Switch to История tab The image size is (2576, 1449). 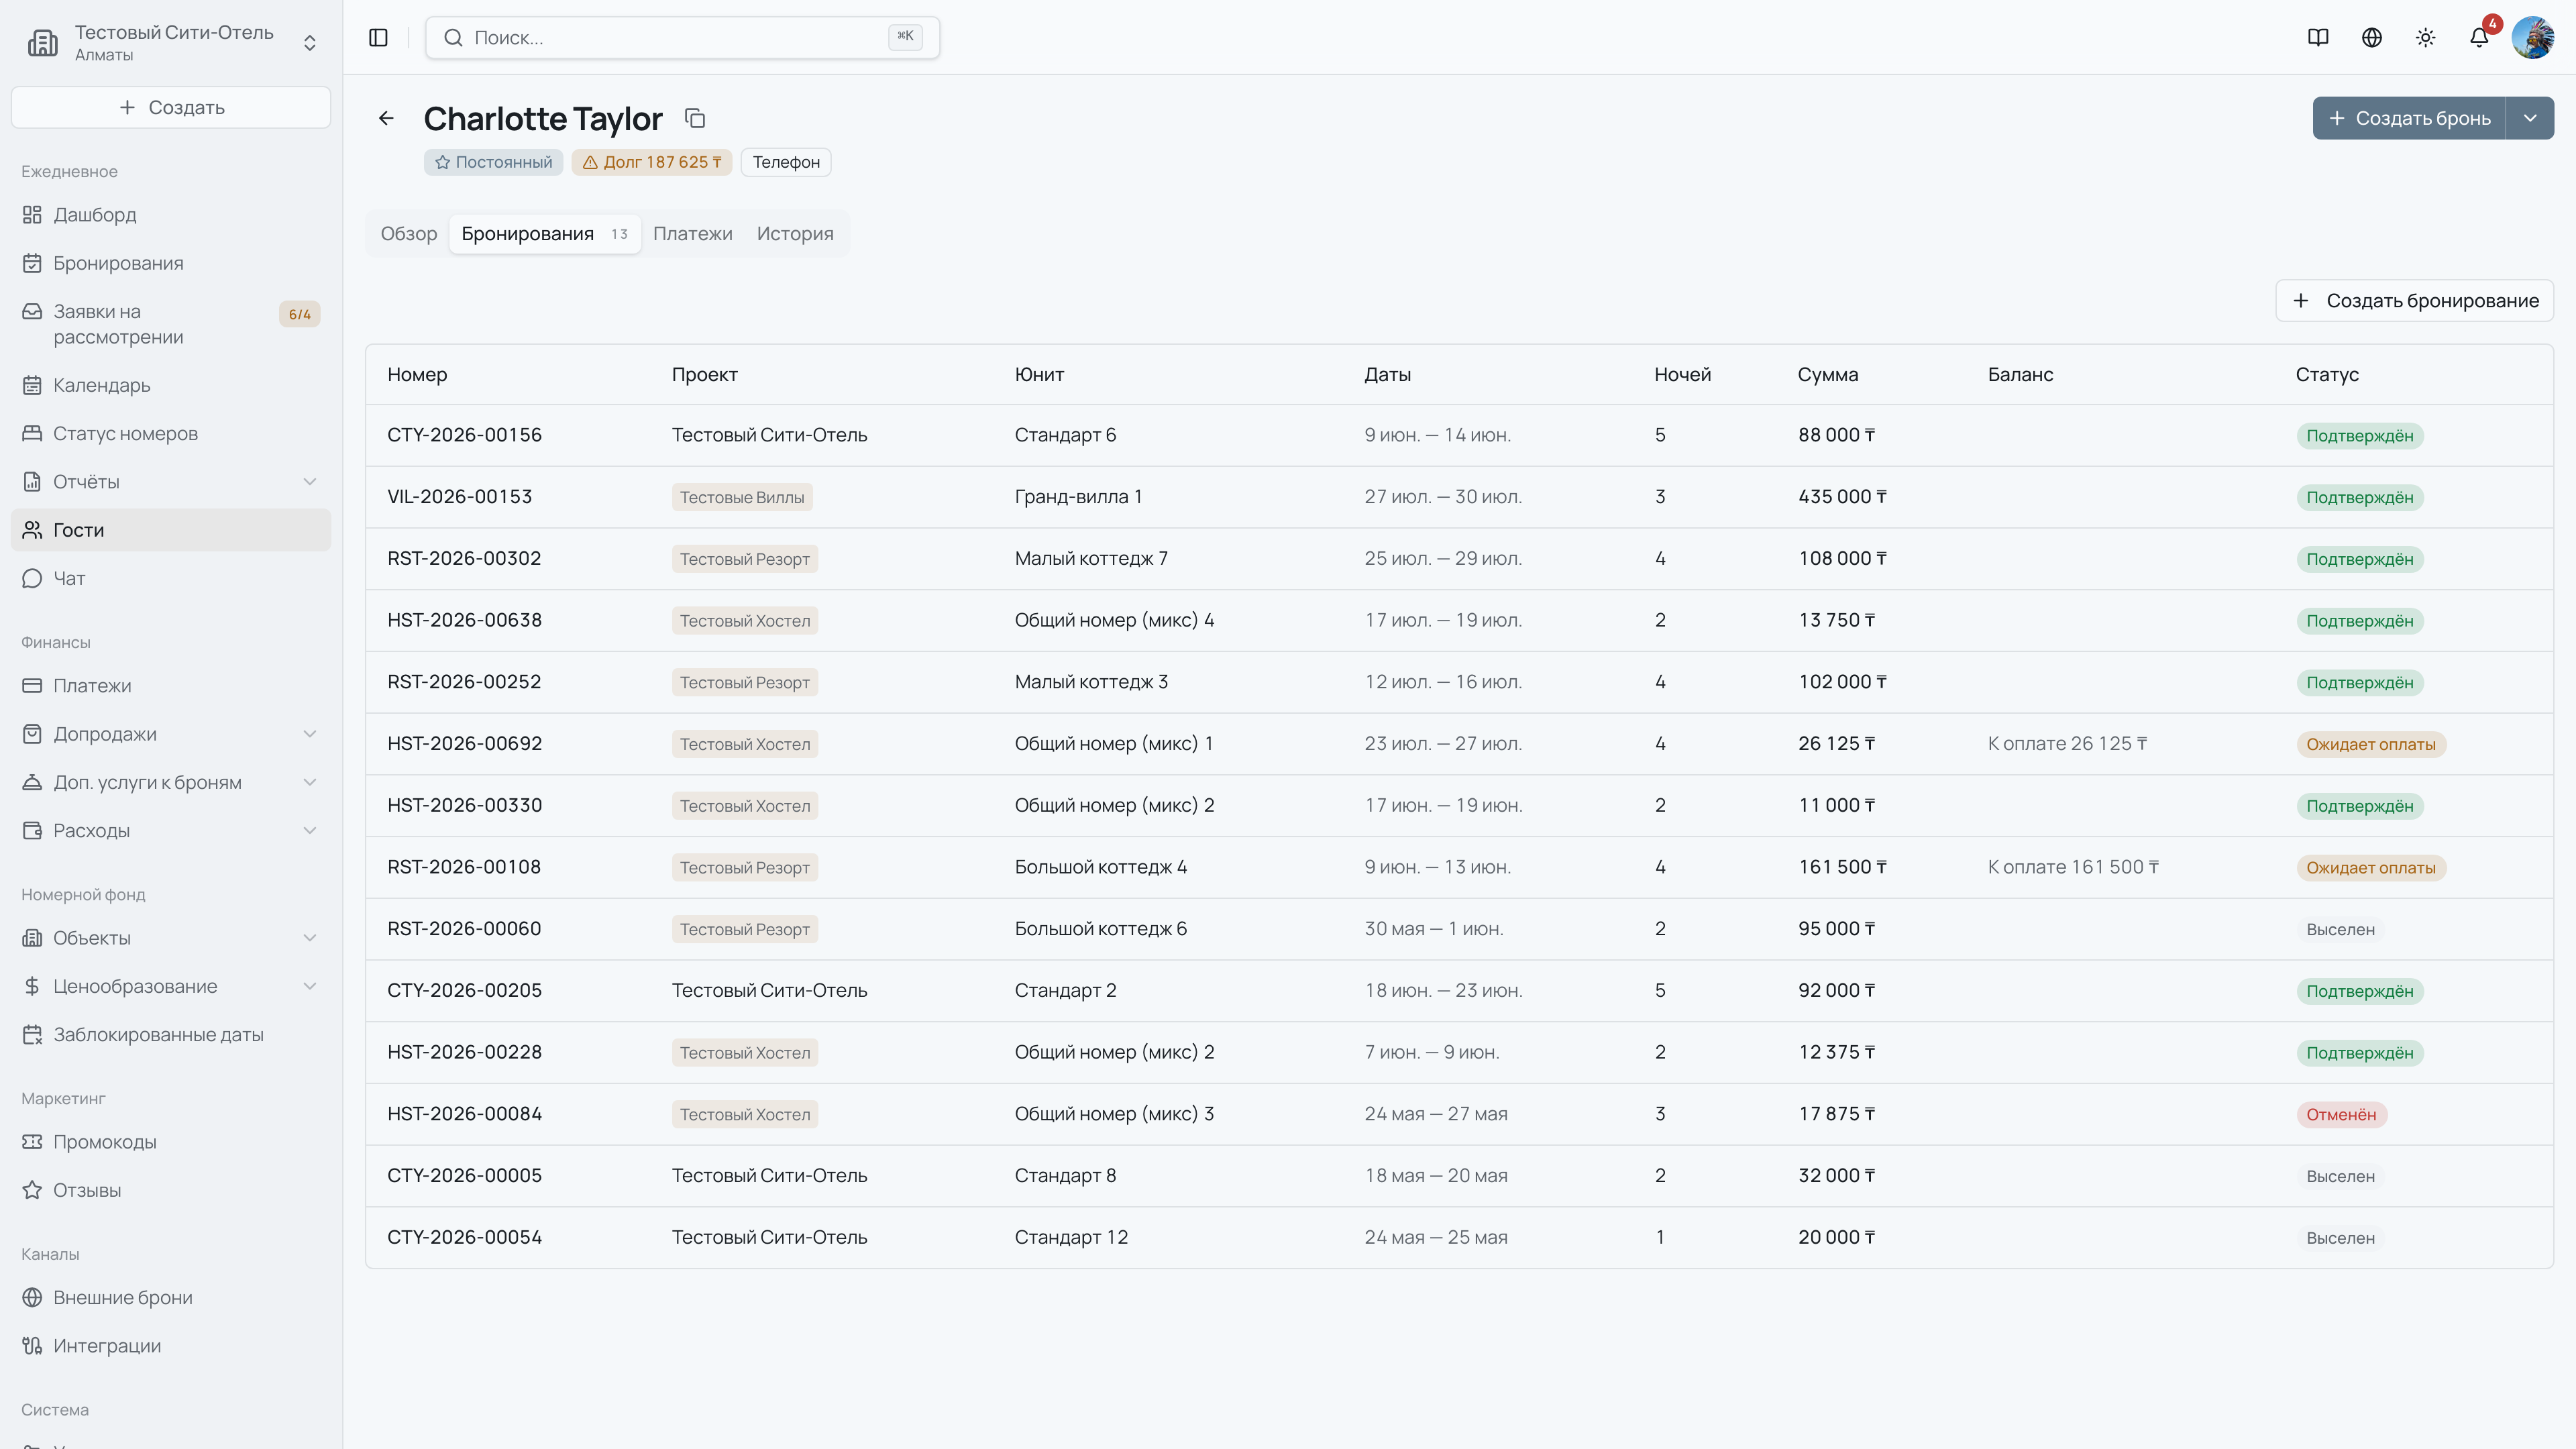tap(795, 234)
